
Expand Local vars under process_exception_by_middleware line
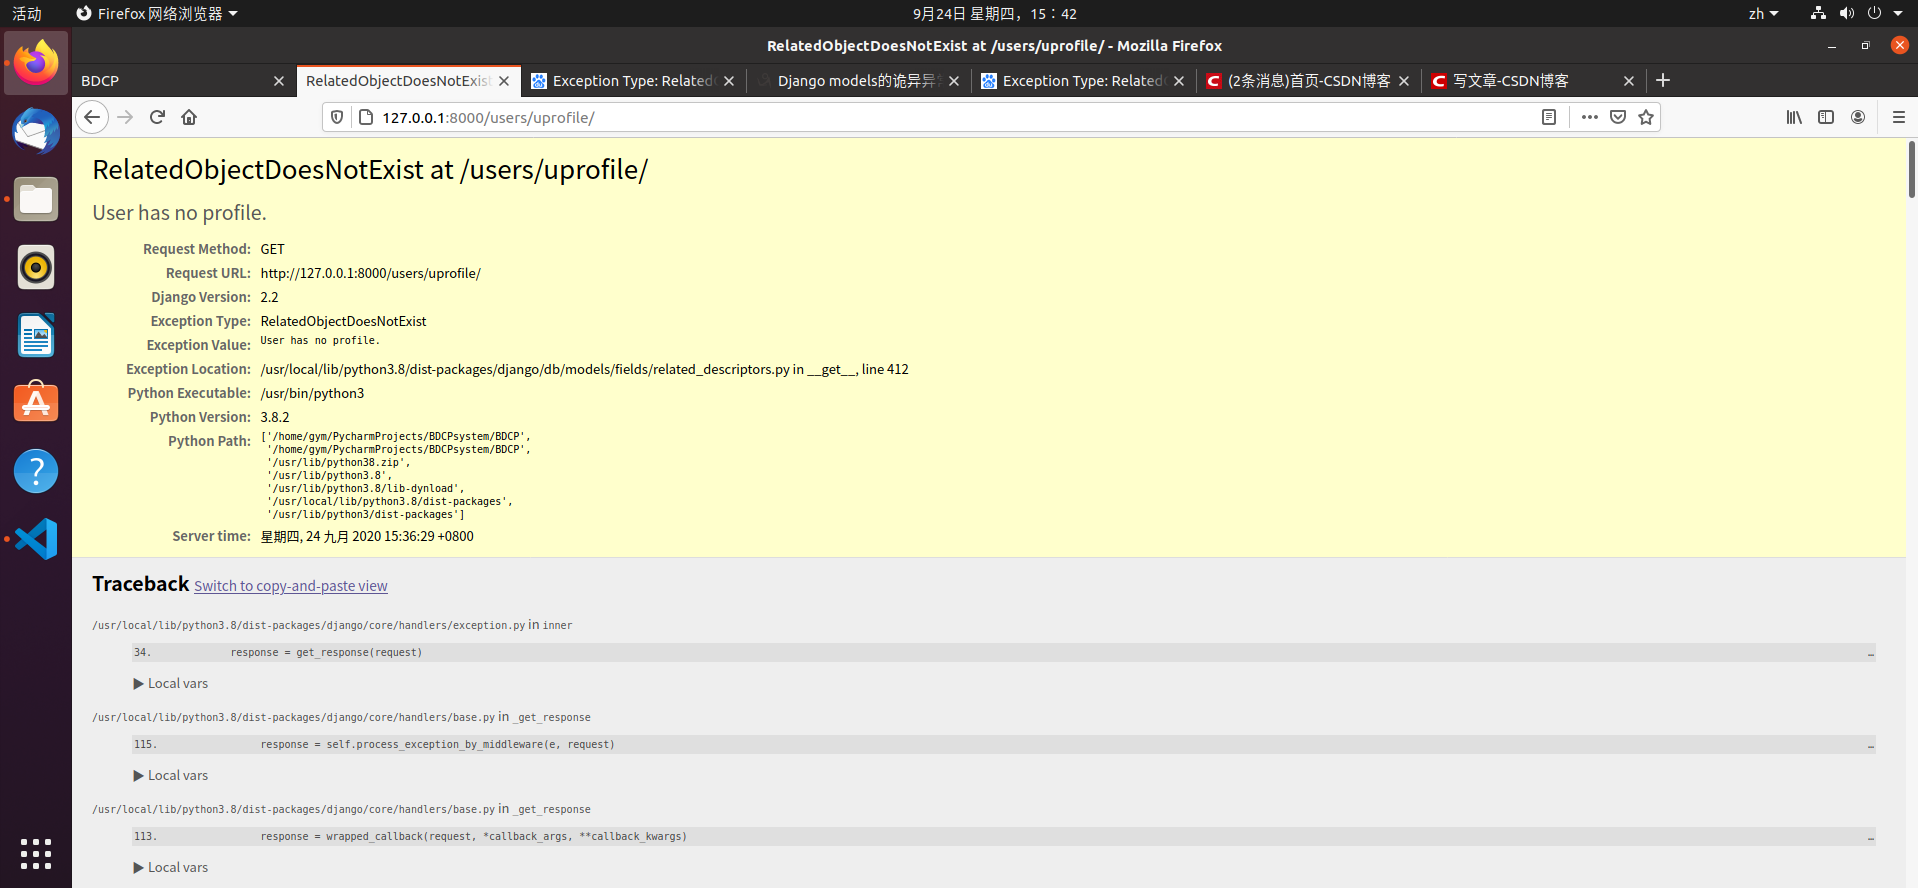pyautogui.click(x=171, y=776)
